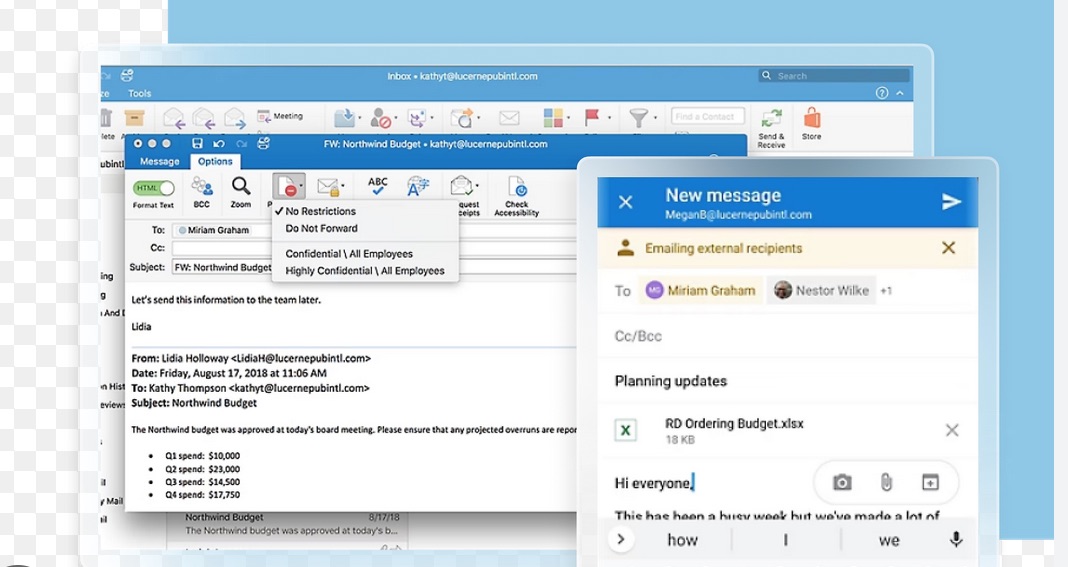The width and height of the screenshot is (1068, 567).
Task: Click the Move to folder icon
Action: click(344, 118)
